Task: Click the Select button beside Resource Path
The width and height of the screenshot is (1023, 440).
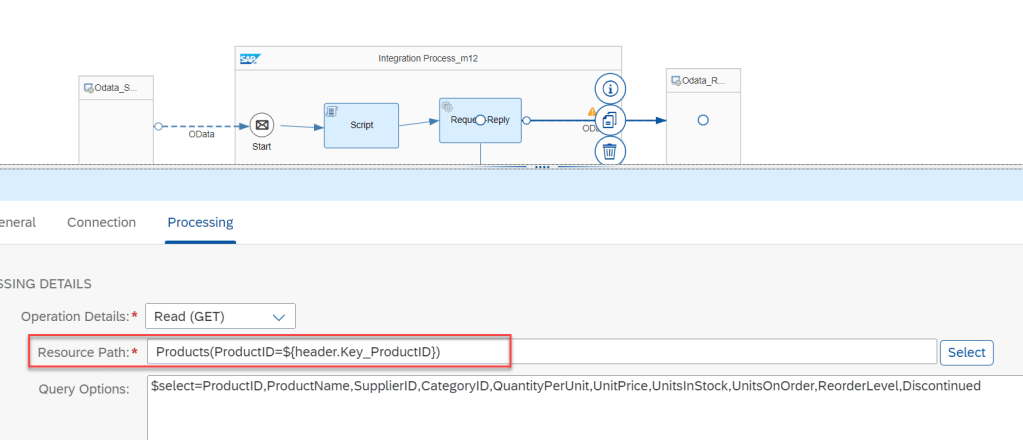Action: click(x=966, y=352)
